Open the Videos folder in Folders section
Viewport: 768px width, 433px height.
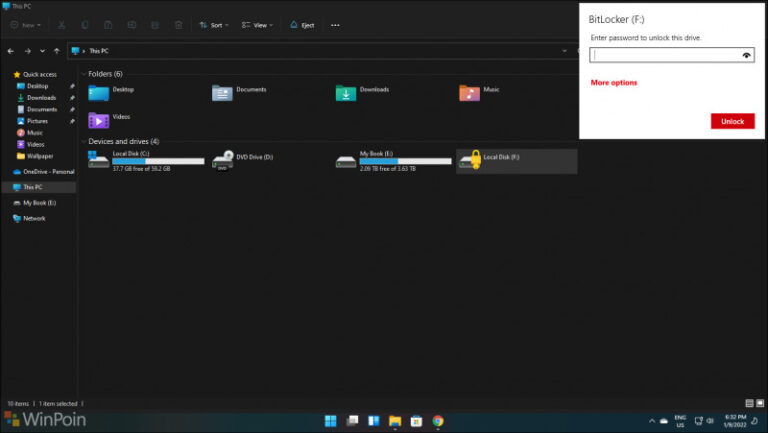tap(98, 120)
